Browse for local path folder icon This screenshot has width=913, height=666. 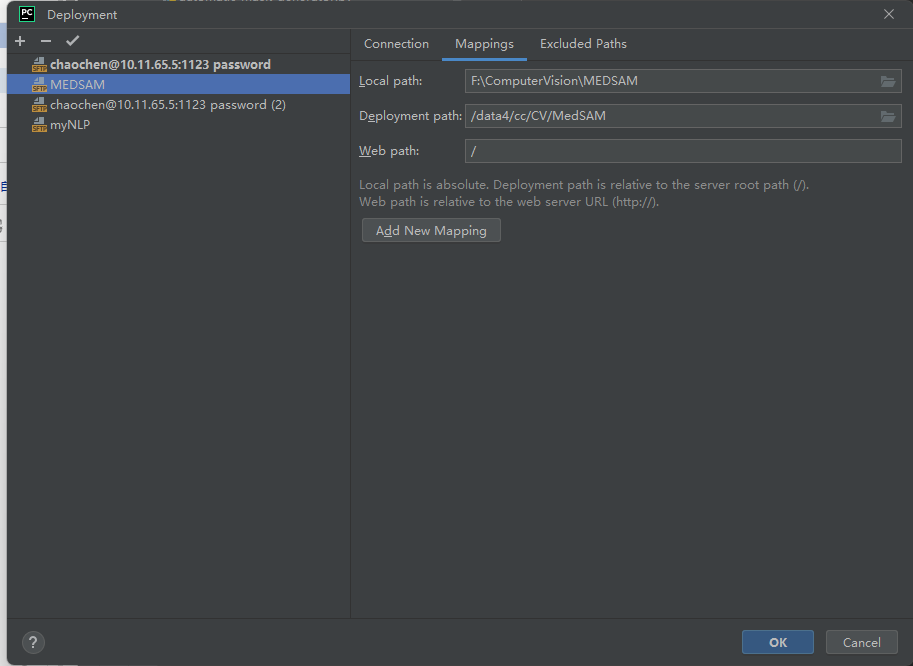(887, 81)
